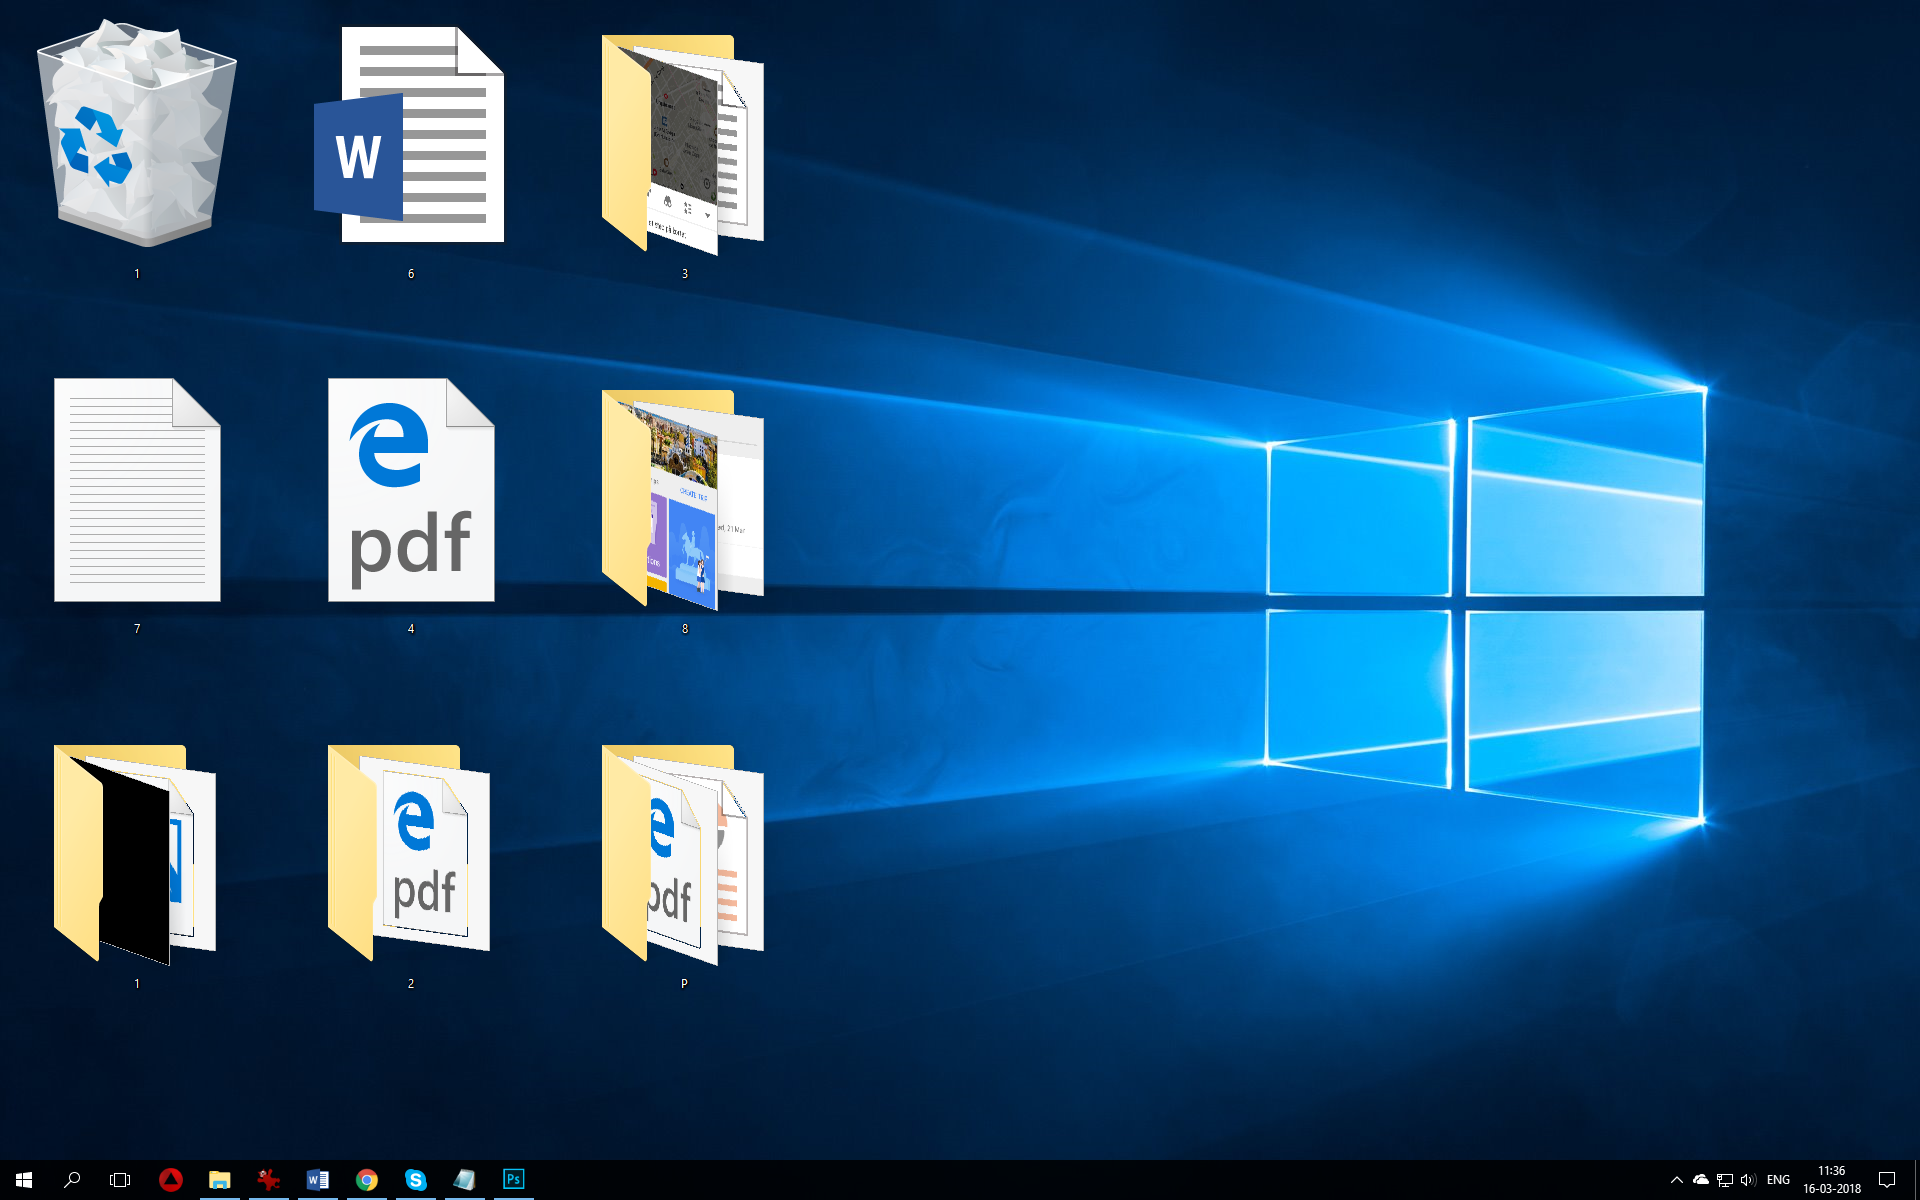
Task: Open the volume control
Action: click(1748, 1179)
